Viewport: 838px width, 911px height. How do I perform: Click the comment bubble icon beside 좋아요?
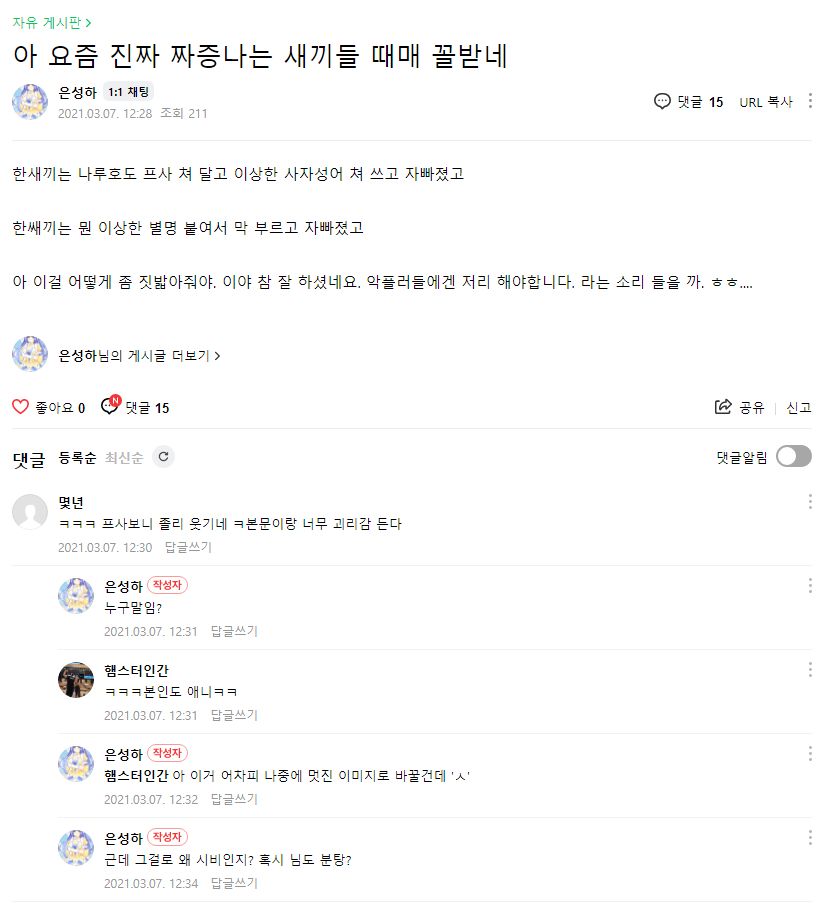(110, 407)
